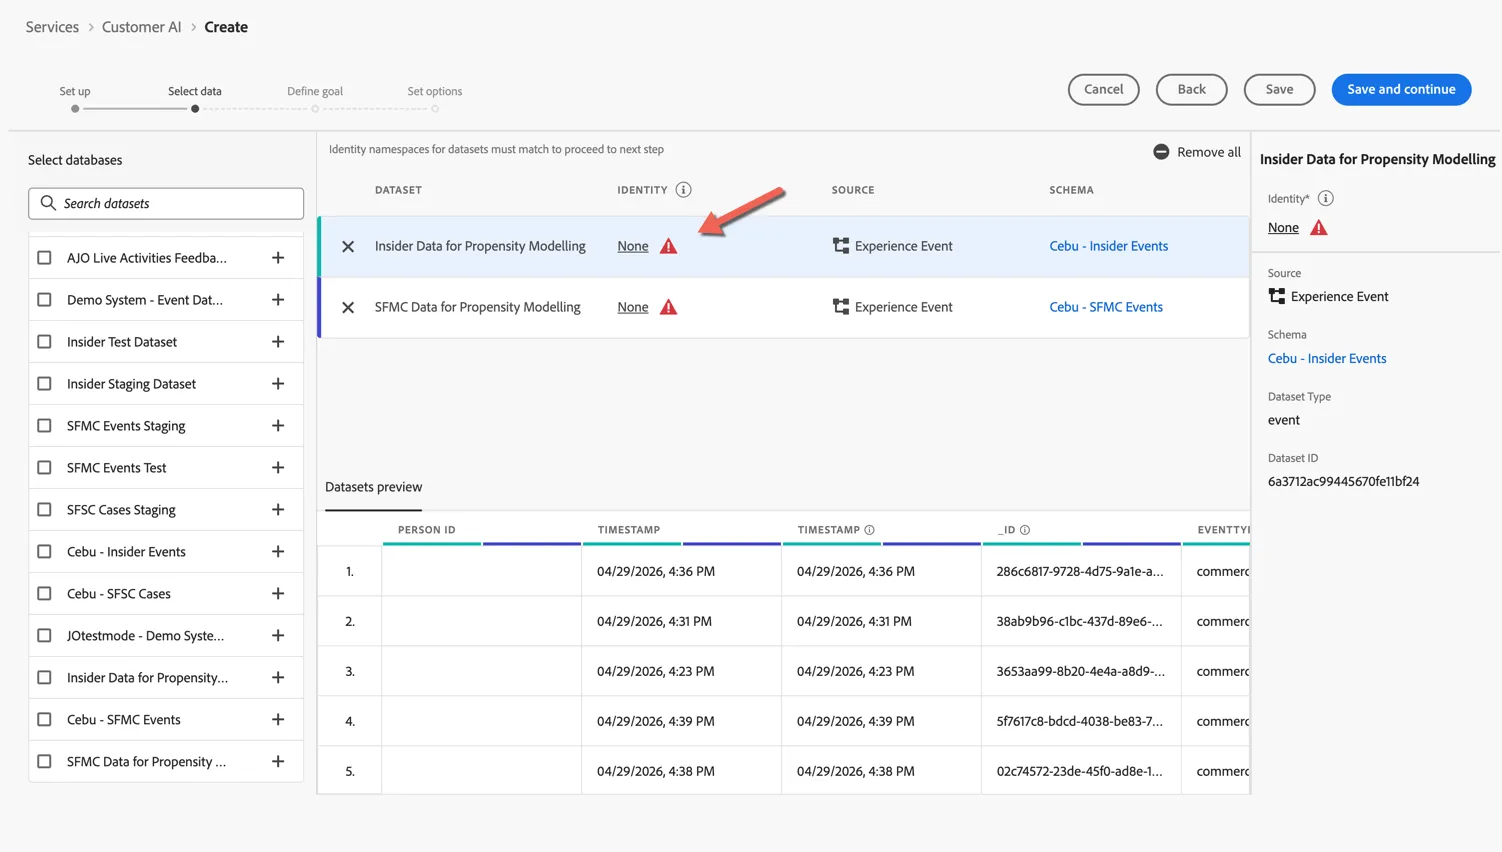Click Remove all datasets
Viewport: 1502px width, 852px height.
point(1197,152)
